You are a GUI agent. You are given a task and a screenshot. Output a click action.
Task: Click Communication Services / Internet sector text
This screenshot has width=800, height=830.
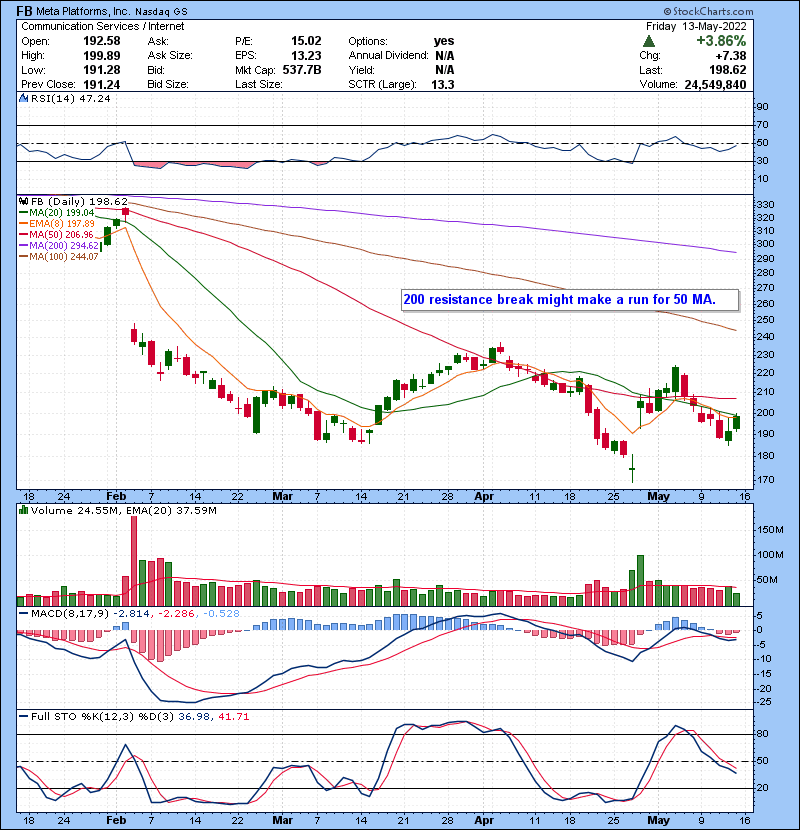click(x=103, y=26)
